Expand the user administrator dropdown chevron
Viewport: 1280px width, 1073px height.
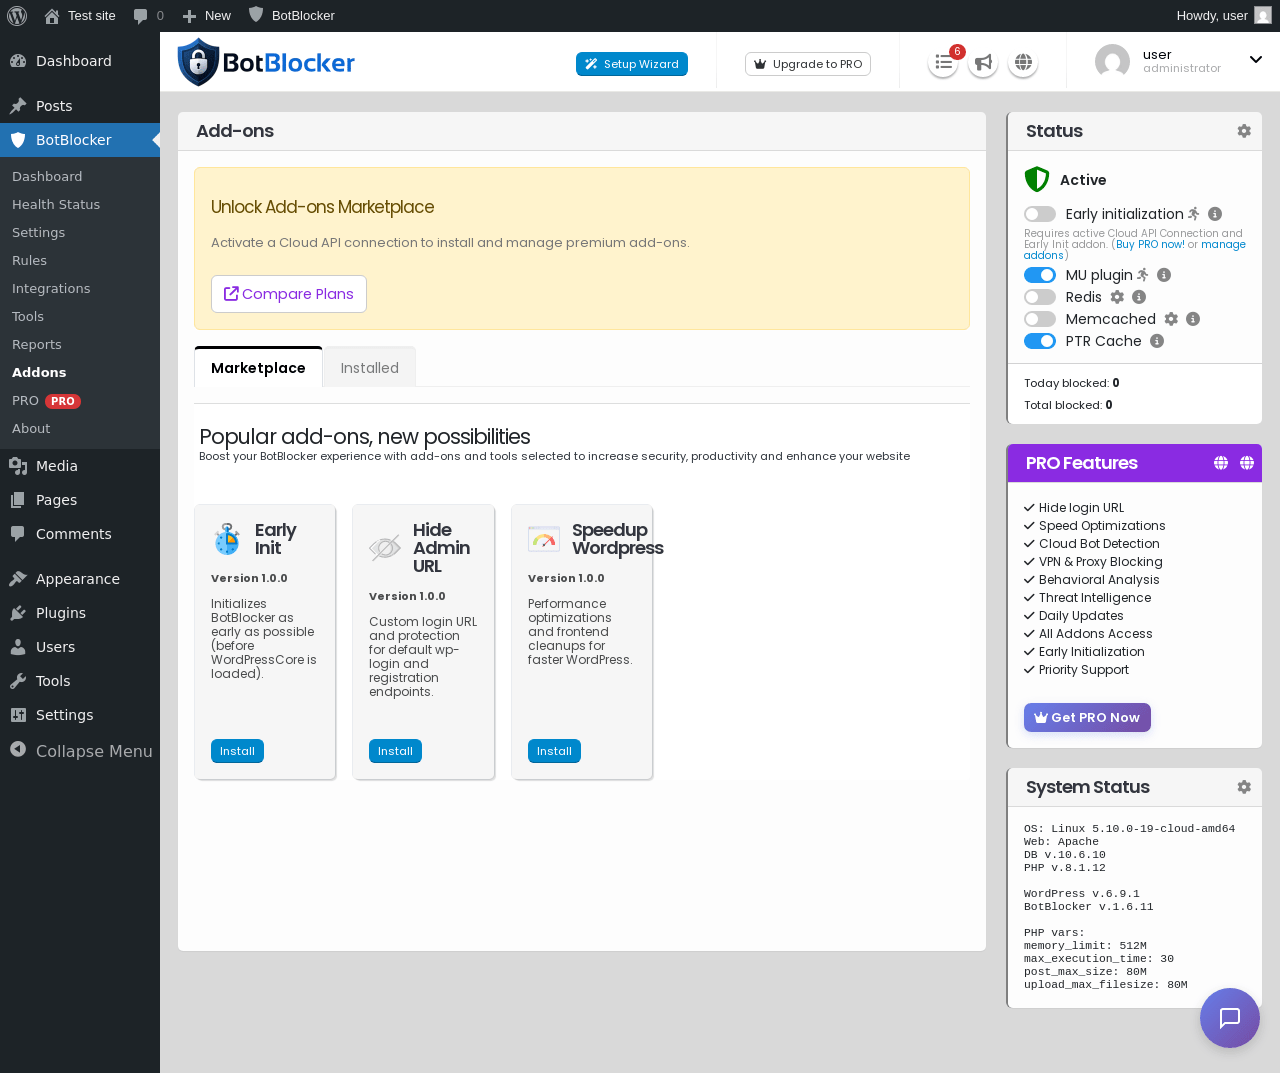coord(1256,60)
